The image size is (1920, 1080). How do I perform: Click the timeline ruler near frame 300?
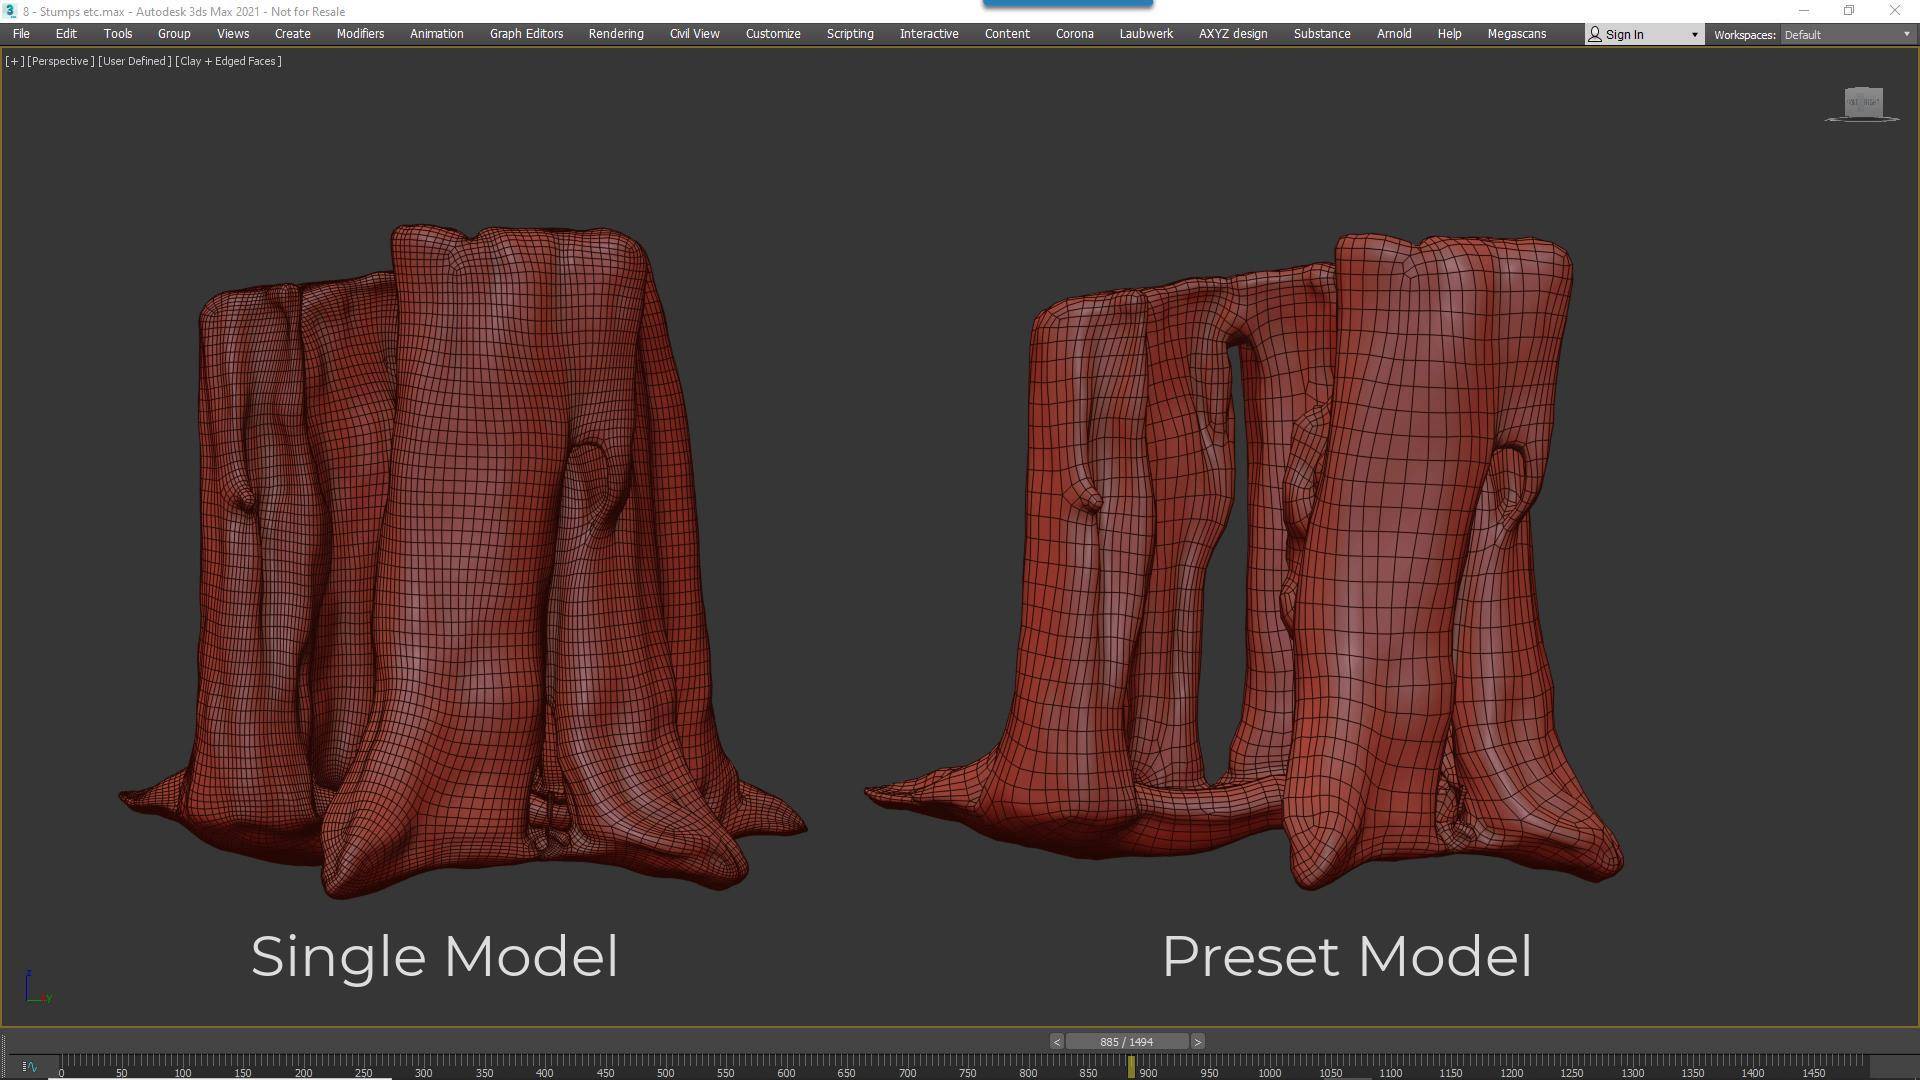click(424, 1072)
